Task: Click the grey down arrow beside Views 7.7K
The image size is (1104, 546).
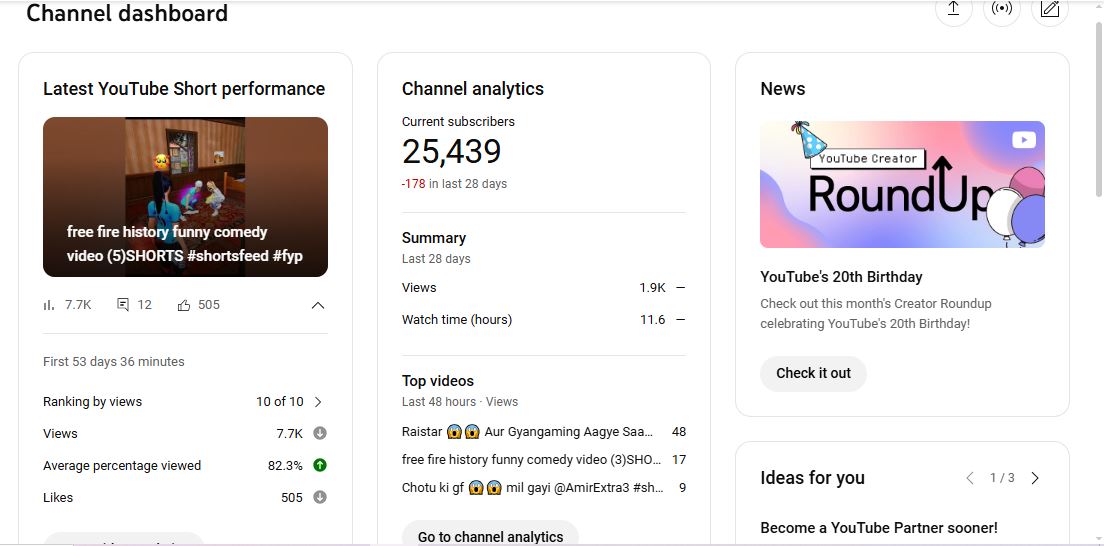Action: coord(320,433)
